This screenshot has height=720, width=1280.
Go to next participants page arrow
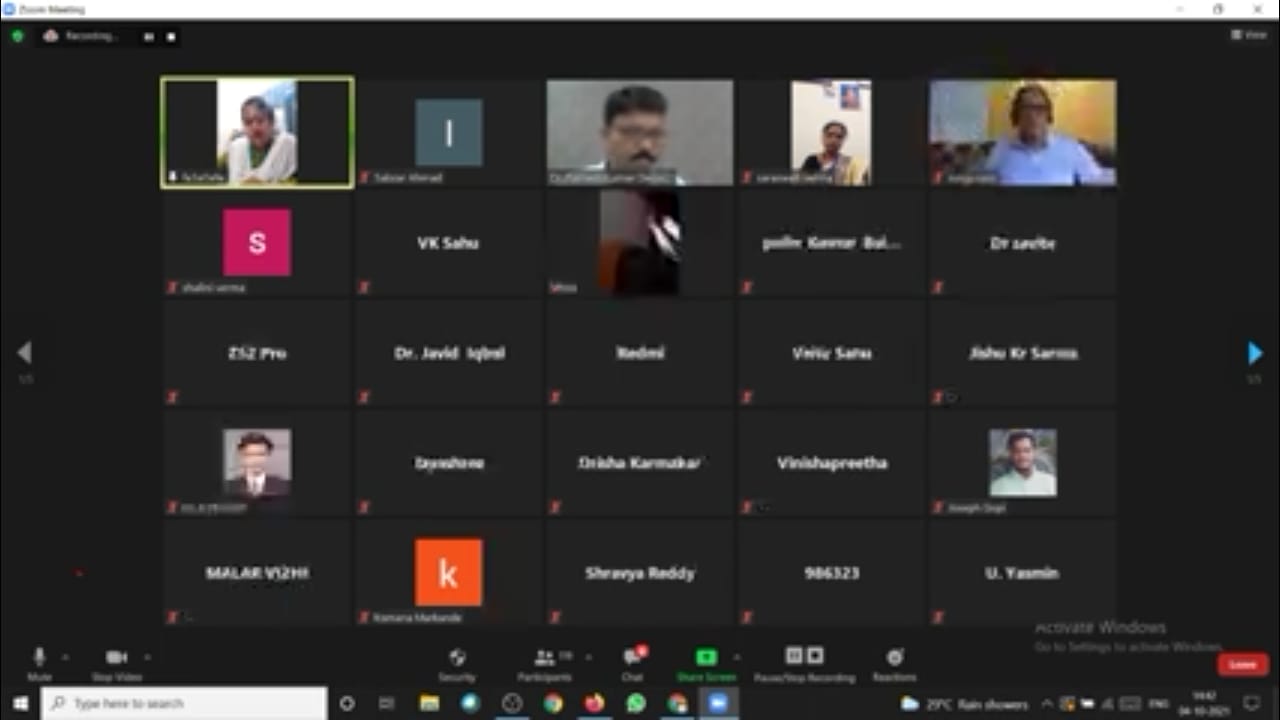[1255, 352]
